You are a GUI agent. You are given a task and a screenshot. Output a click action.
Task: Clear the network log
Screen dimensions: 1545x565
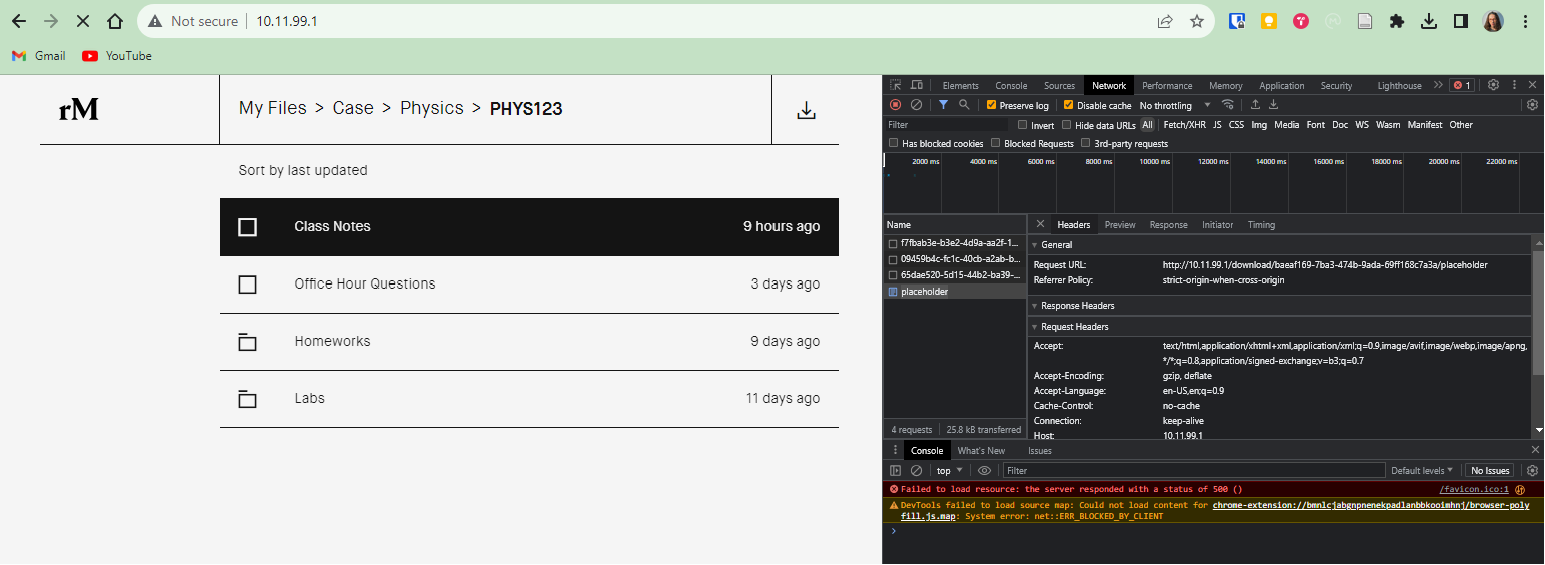(x=916, y=105)
